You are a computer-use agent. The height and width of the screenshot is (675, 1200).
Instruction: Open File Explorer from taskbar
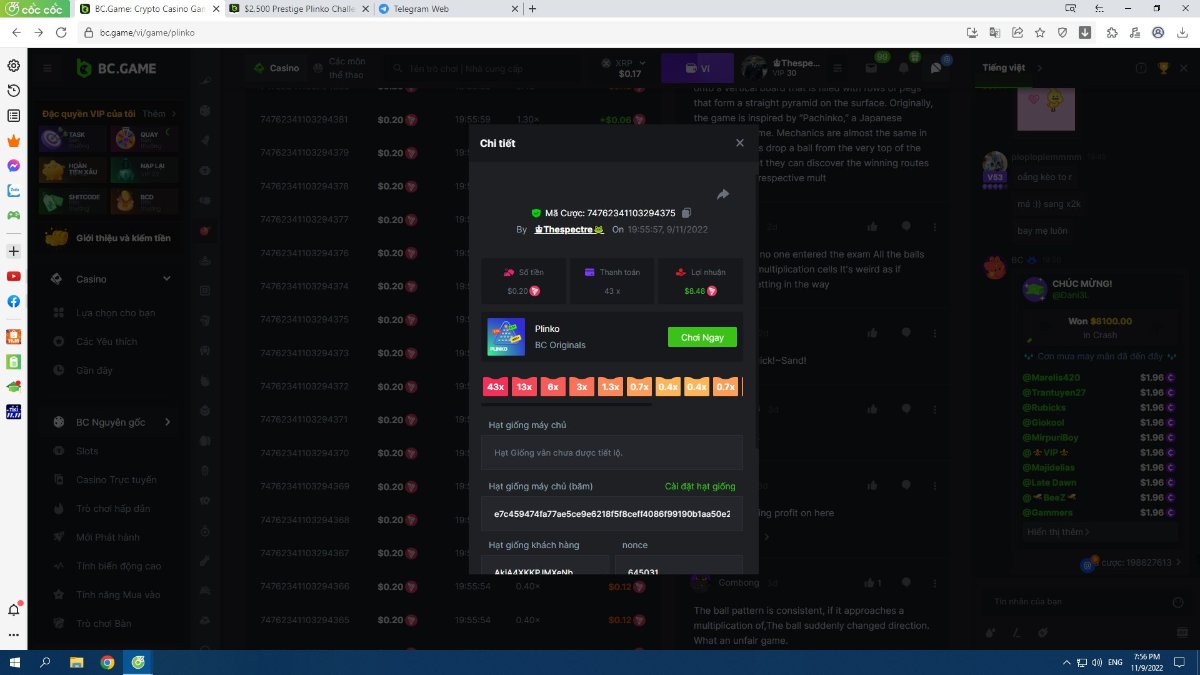click(76, 662)
